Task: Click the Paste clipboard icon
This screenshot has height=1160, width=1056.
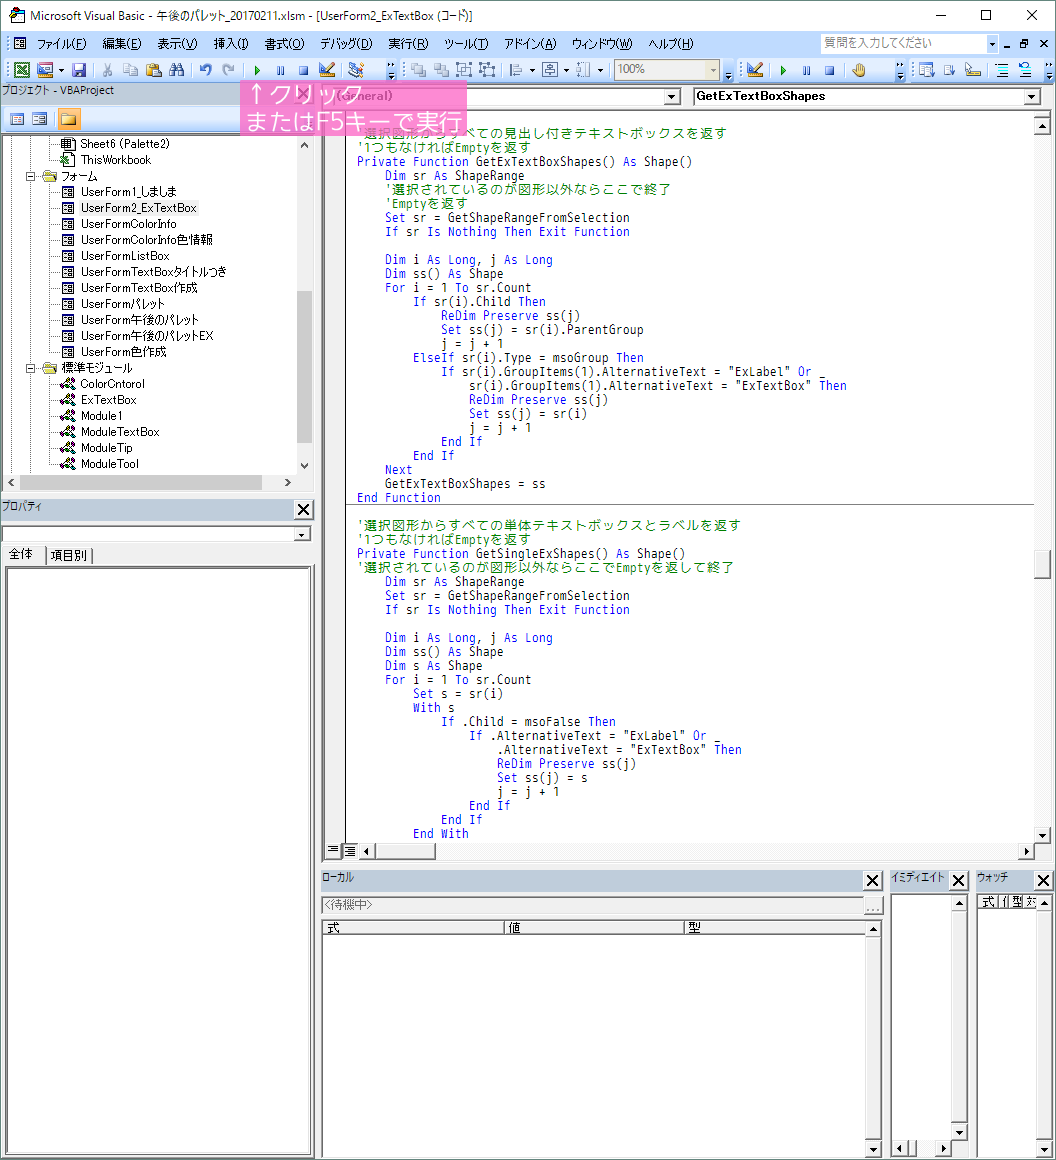Action: click(x=153, y=70)
